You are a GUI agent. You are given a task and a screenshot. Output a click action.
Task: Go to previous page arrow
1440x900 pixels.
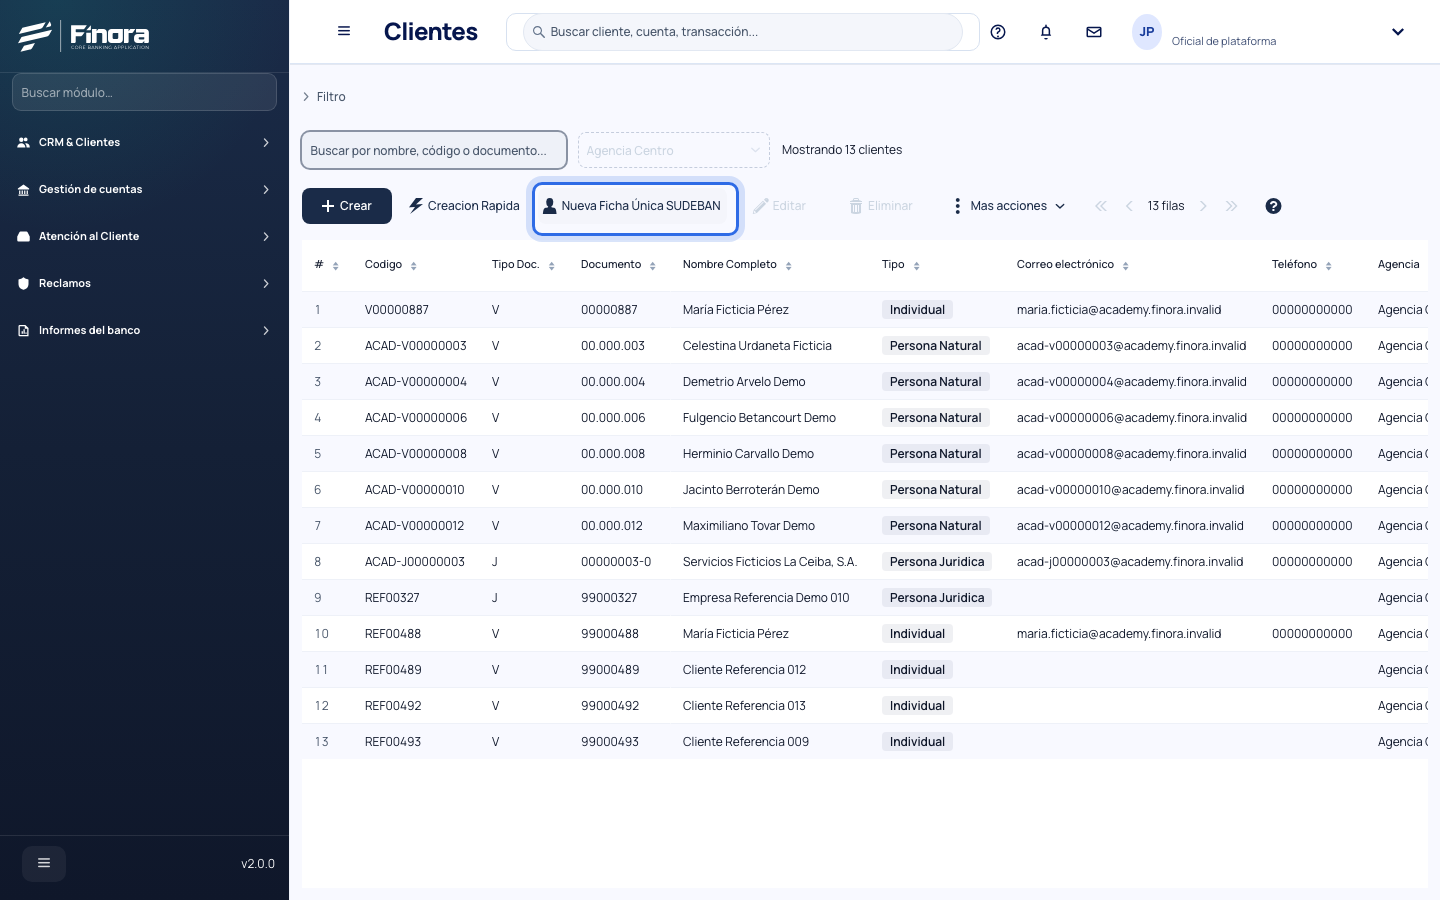coord(1129,206)
